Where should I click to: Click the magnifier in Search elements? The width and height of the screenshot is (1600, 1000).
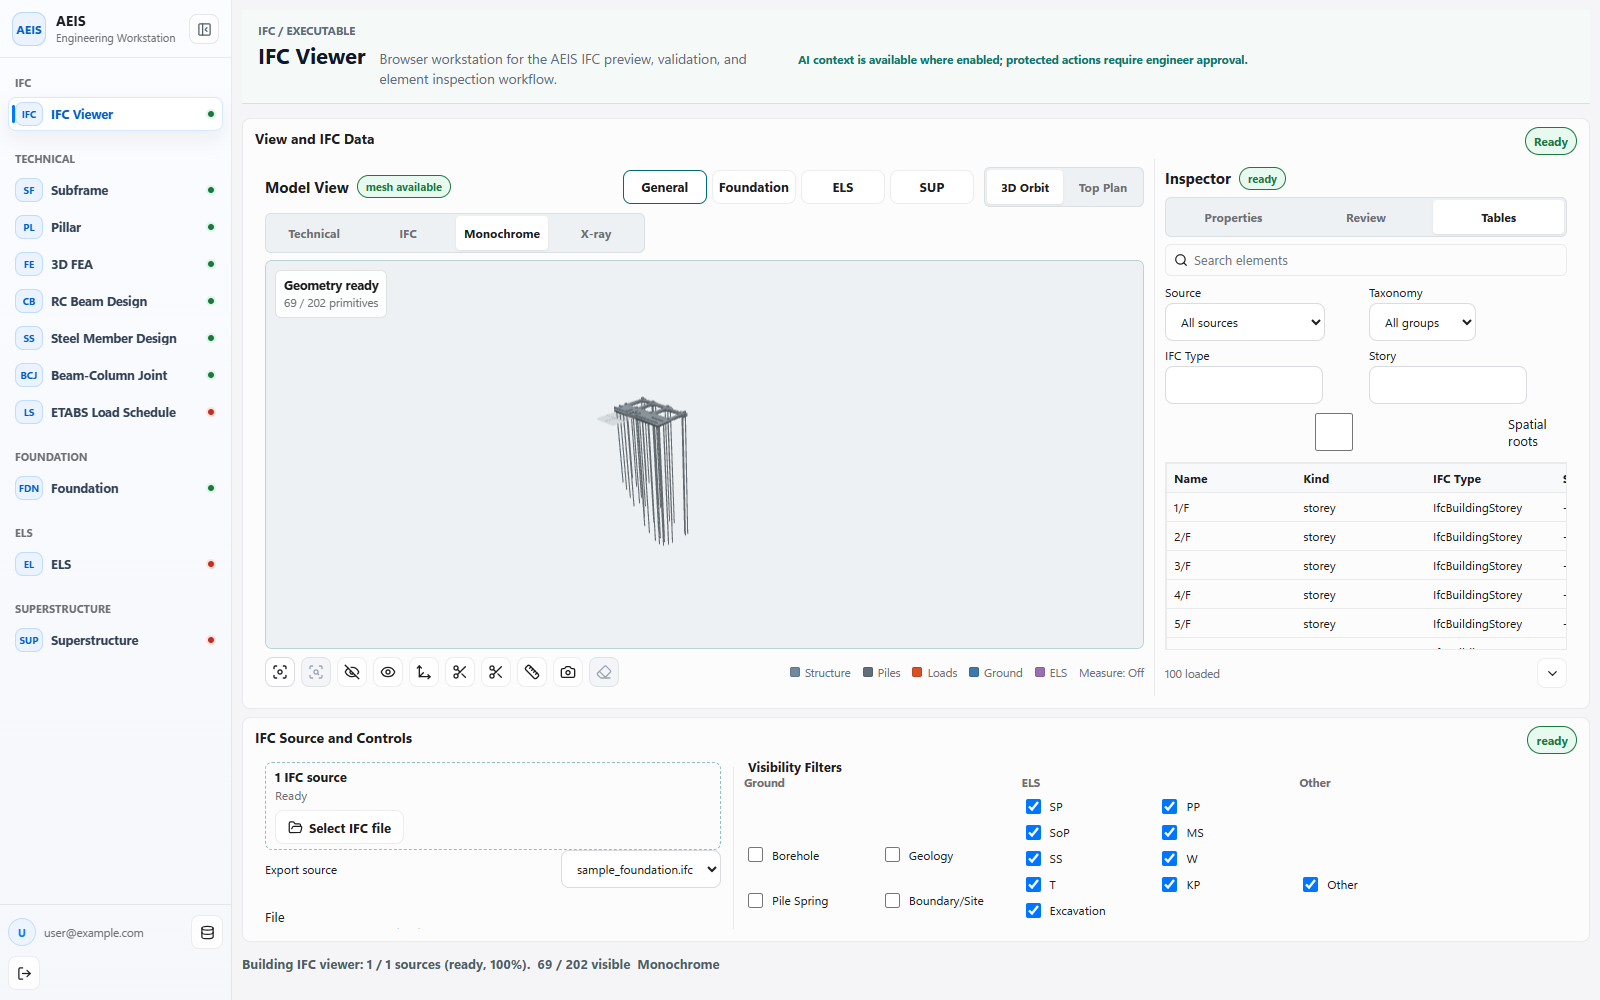click(x=1181, y=260)
